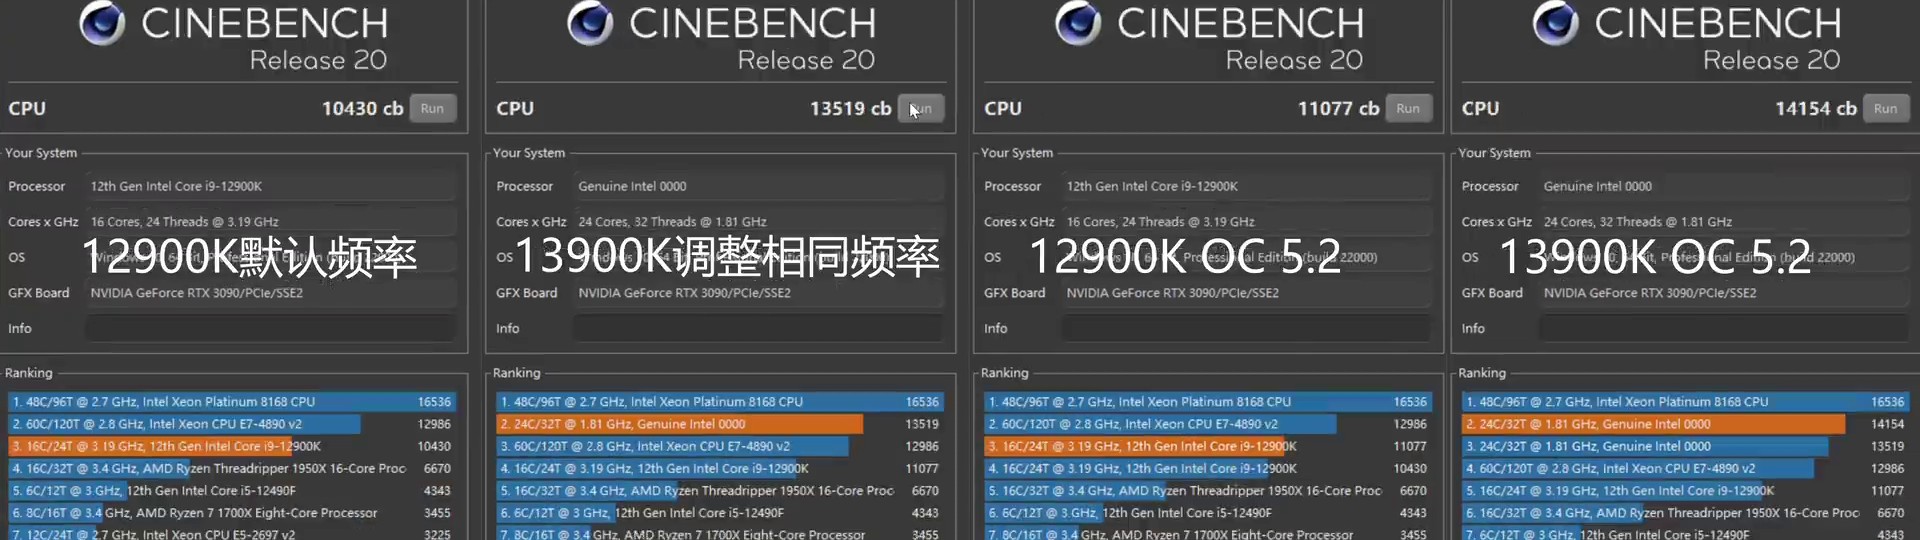1920x540 pixels.
Task: Select i5-12490F ranking row in 11077 cb window
Action: tap(1208, 512)
